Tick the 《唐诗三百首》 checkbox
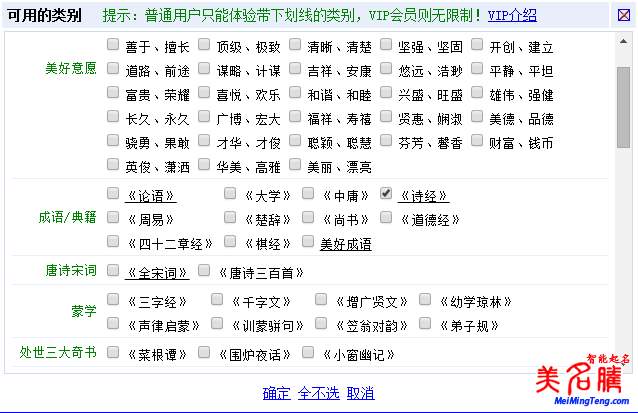Image resolution: width=638 pixels, height=413 pixels. click(205, 270)
